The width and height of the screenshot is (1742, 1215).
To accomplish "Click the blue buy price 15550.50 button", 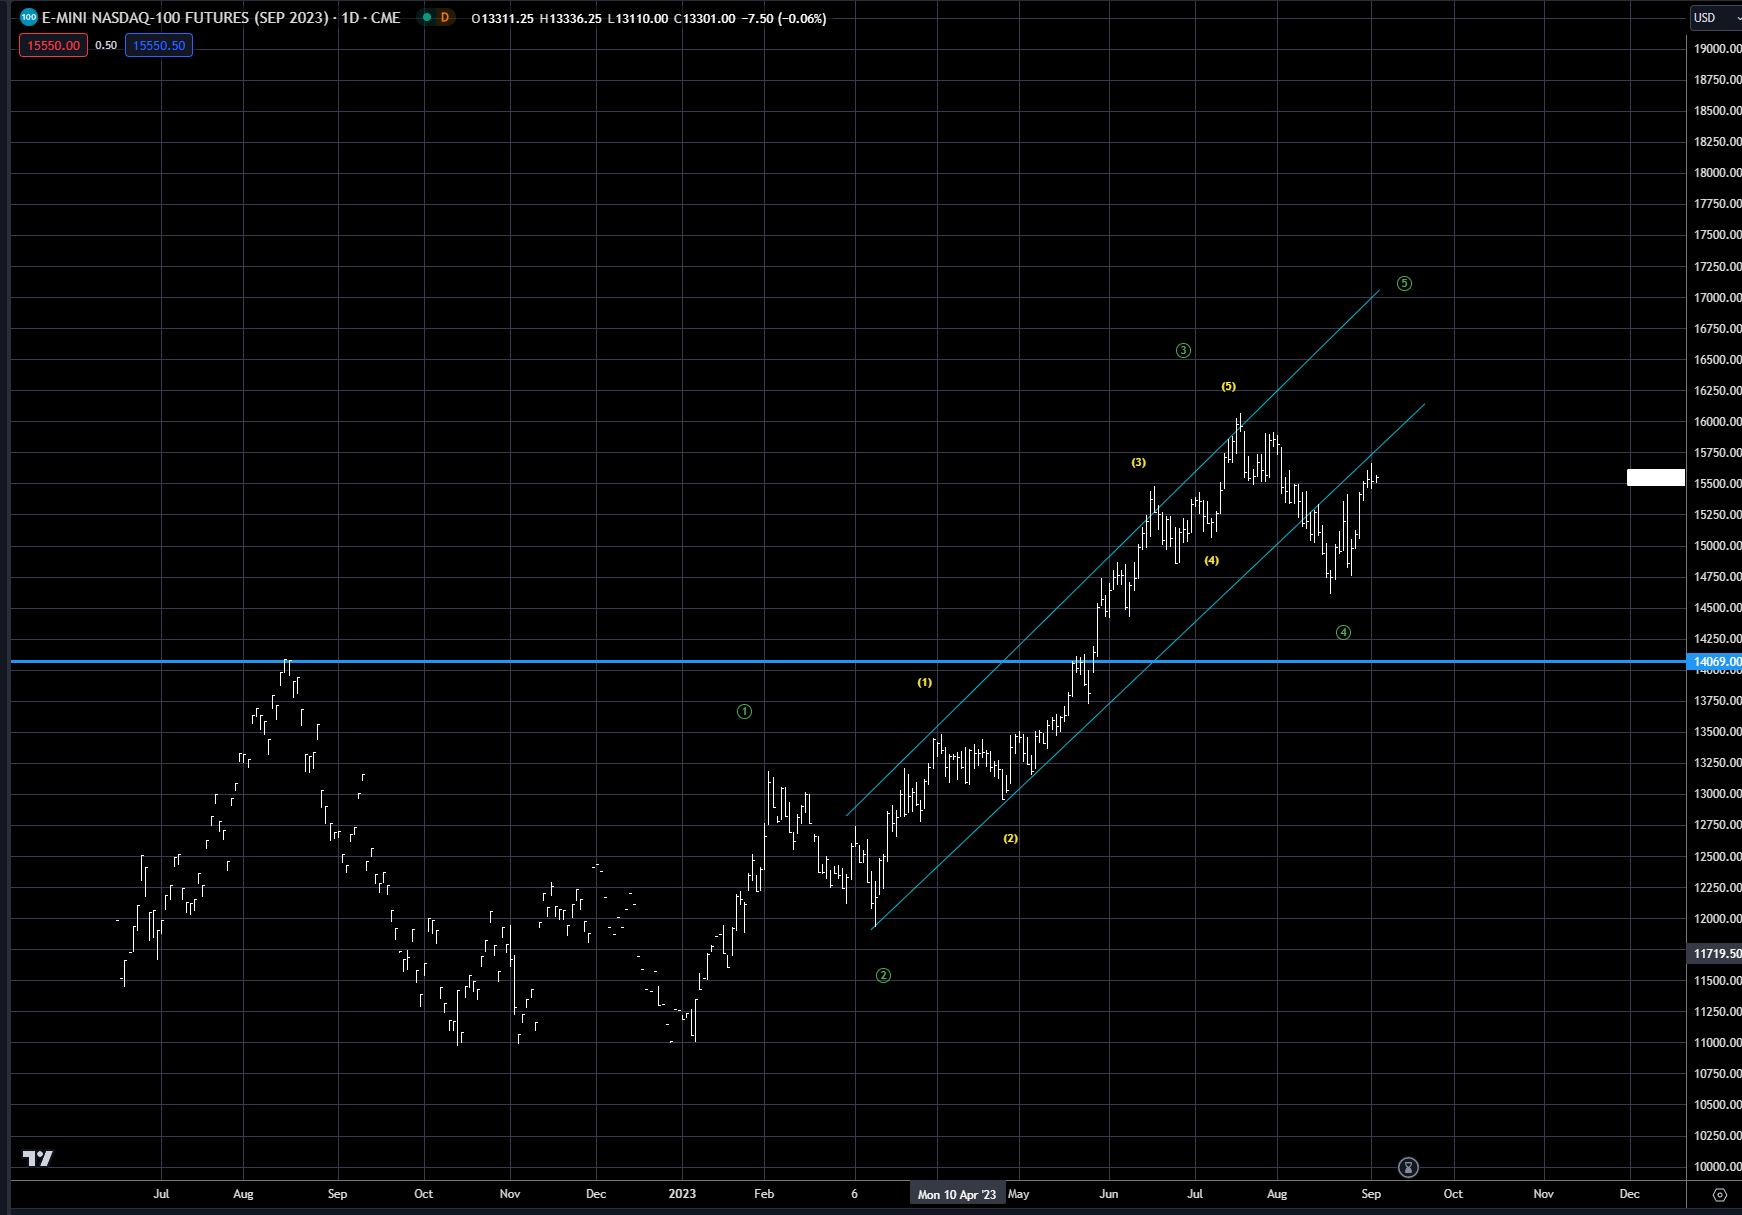I will (159, 45).
